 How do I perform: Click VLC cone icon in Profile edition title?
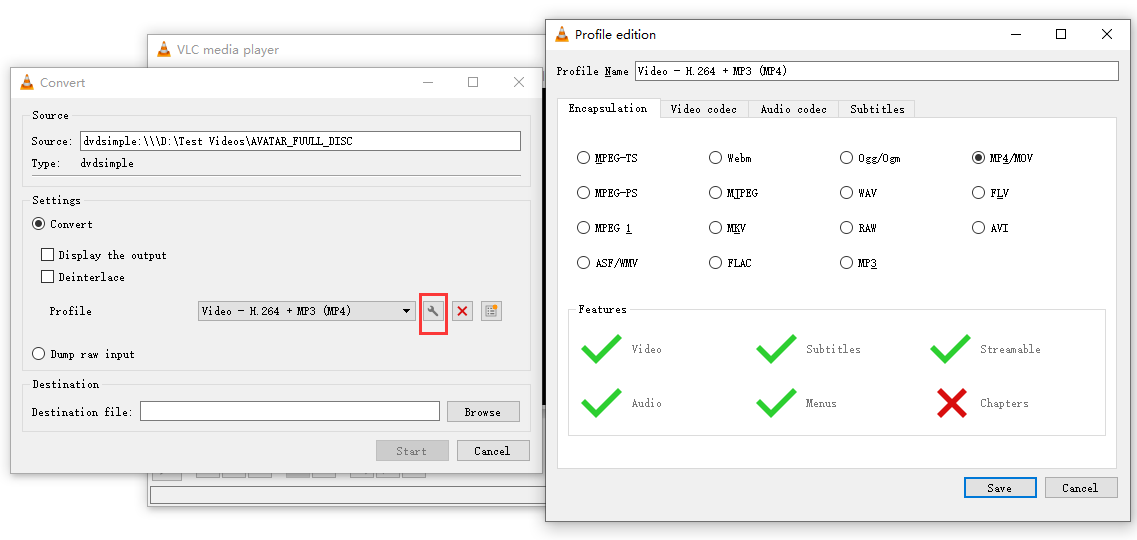tap(562, 34)
